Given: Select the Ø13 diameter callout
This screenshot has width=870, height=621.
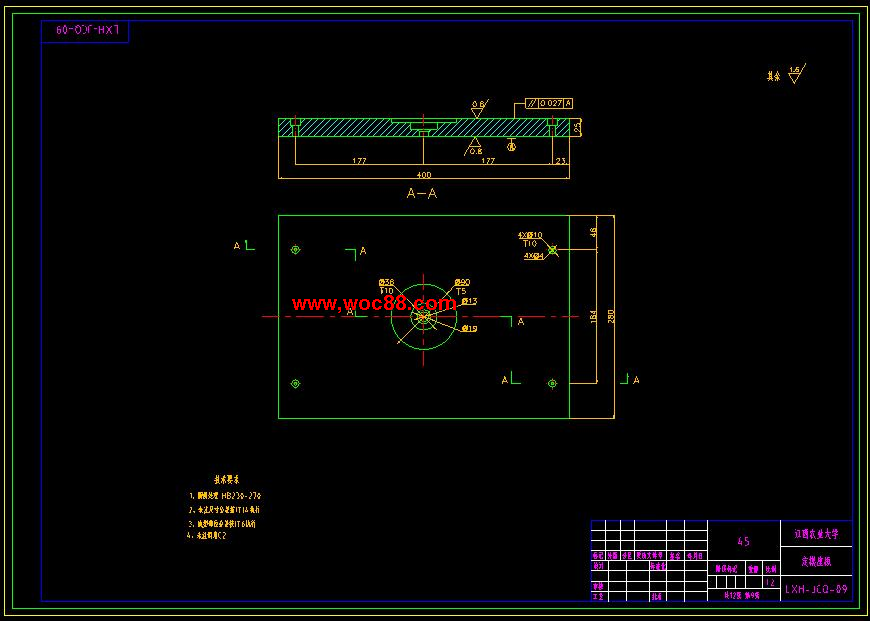Looking at the screenshot, I should [x=469, y=301].
